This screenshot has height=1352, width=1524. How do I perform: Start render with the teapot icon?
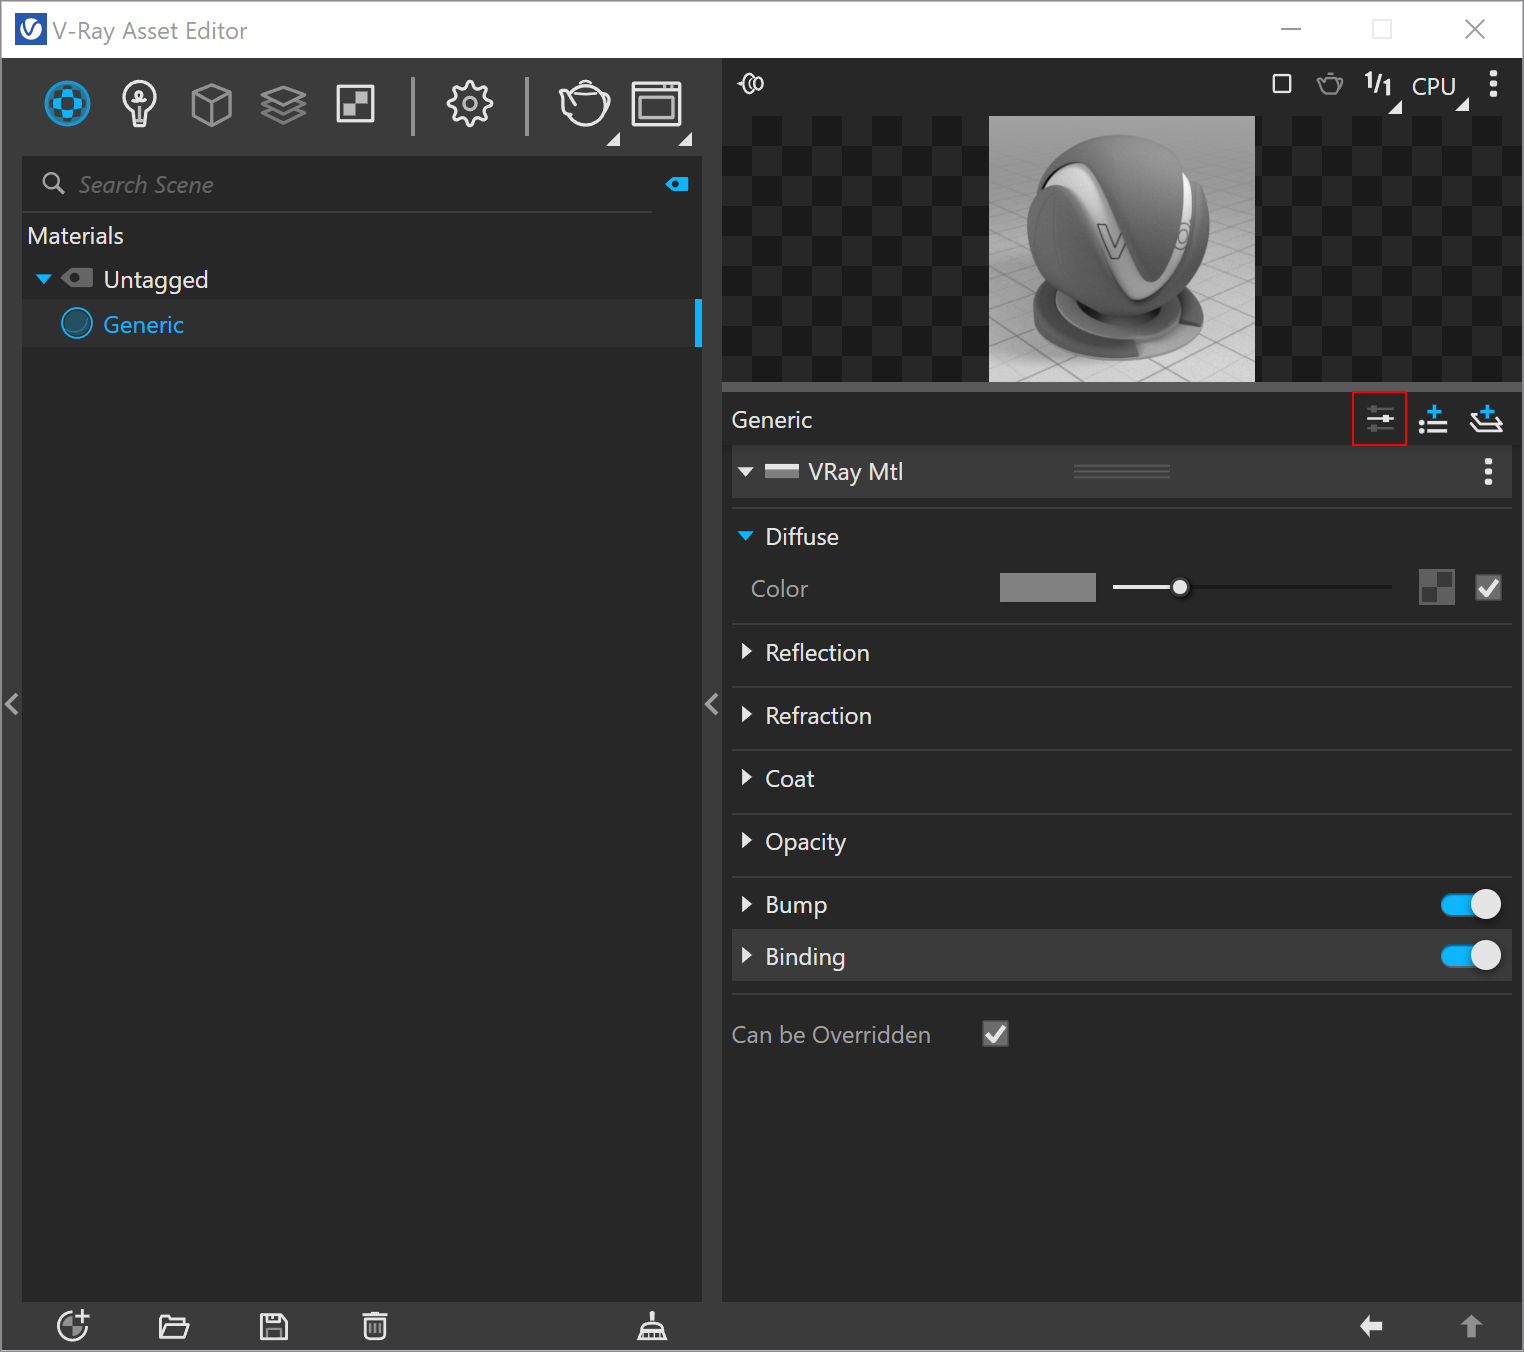[584, 104]
